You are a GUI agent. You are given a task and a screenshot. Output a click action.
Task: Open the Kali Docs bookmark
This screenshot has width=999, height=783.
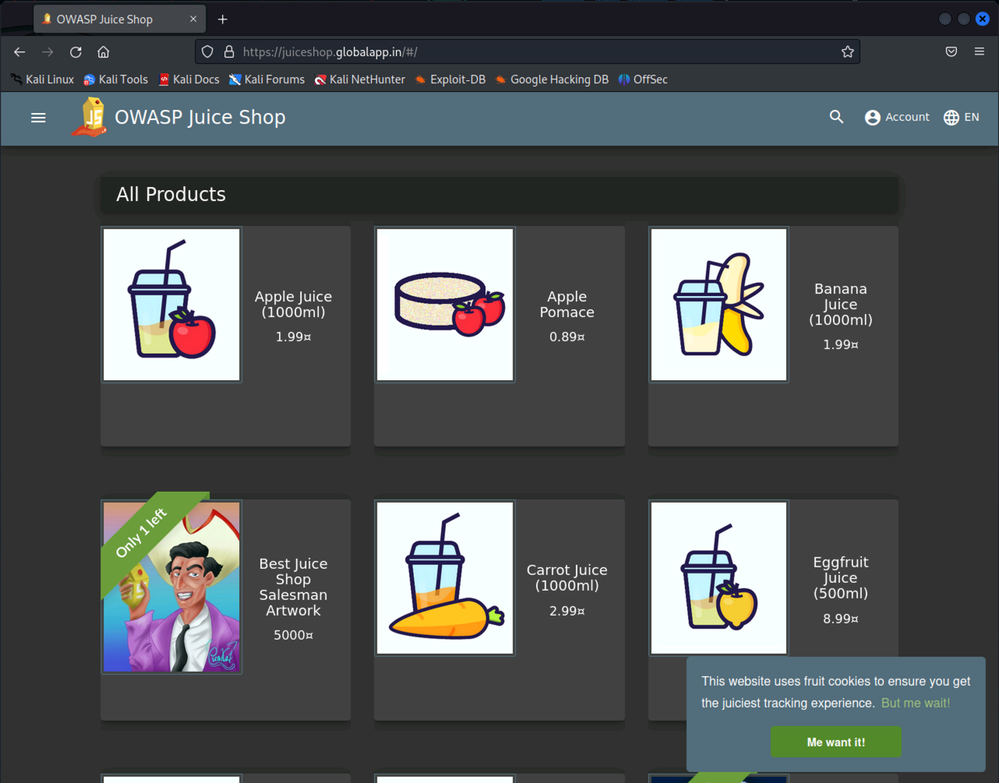pos(189,80)
